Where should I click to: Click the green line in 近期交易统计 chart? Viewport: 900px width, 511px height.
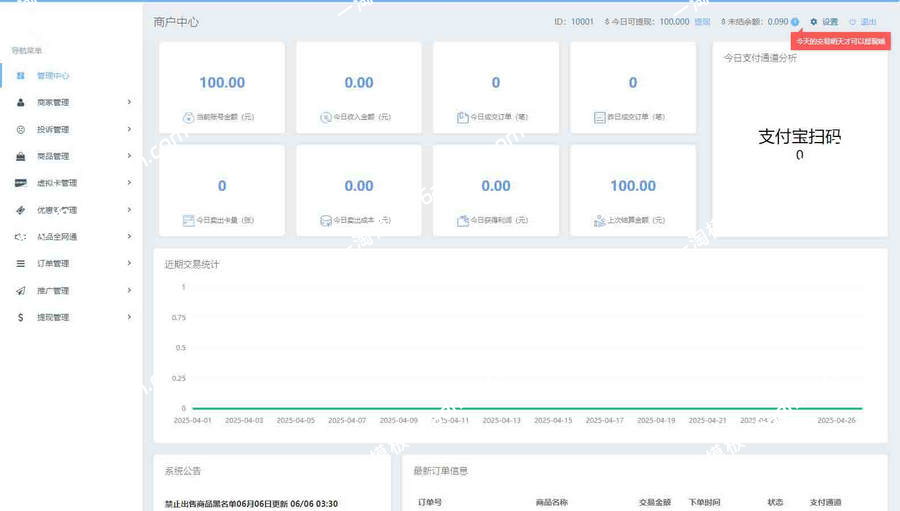(x=527, y=408)
